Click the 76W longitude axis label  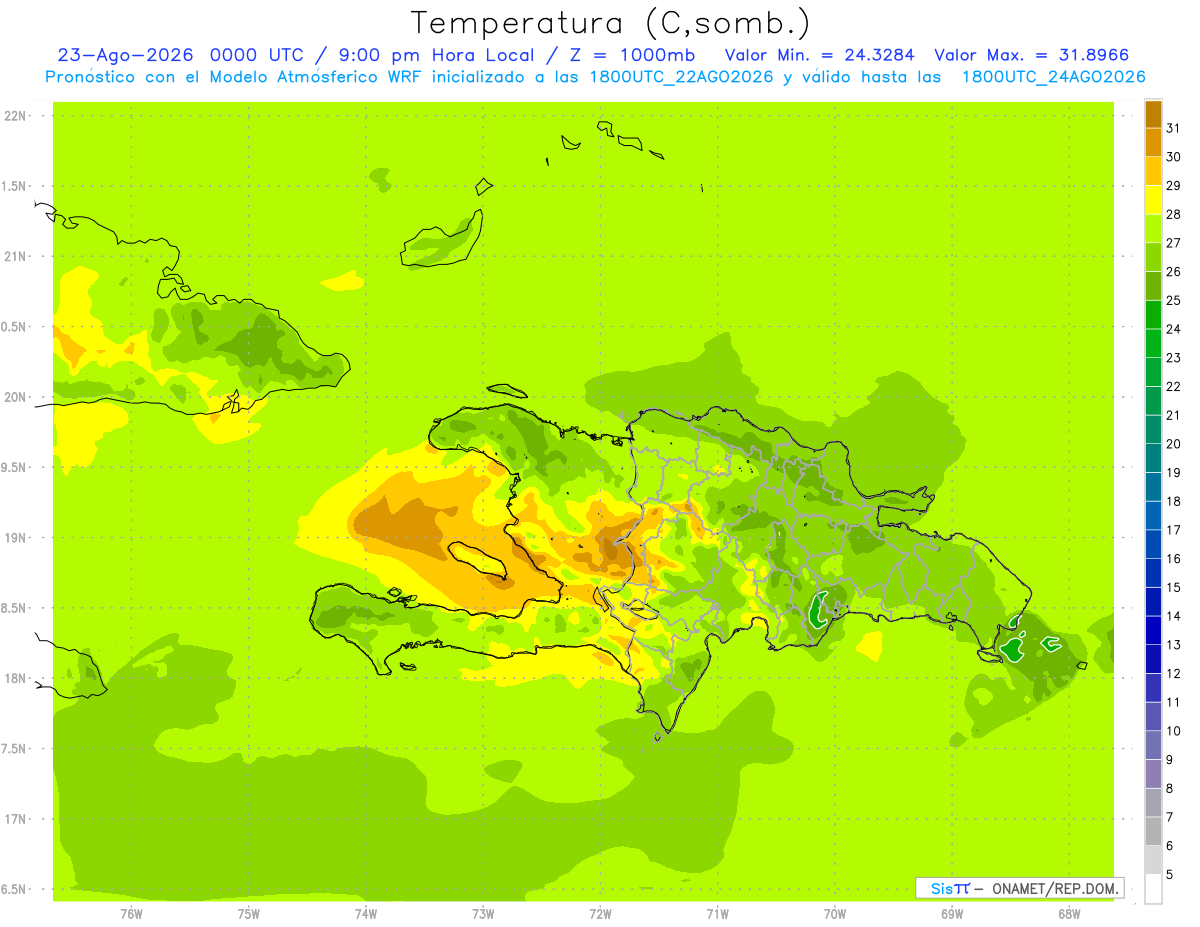131,913
